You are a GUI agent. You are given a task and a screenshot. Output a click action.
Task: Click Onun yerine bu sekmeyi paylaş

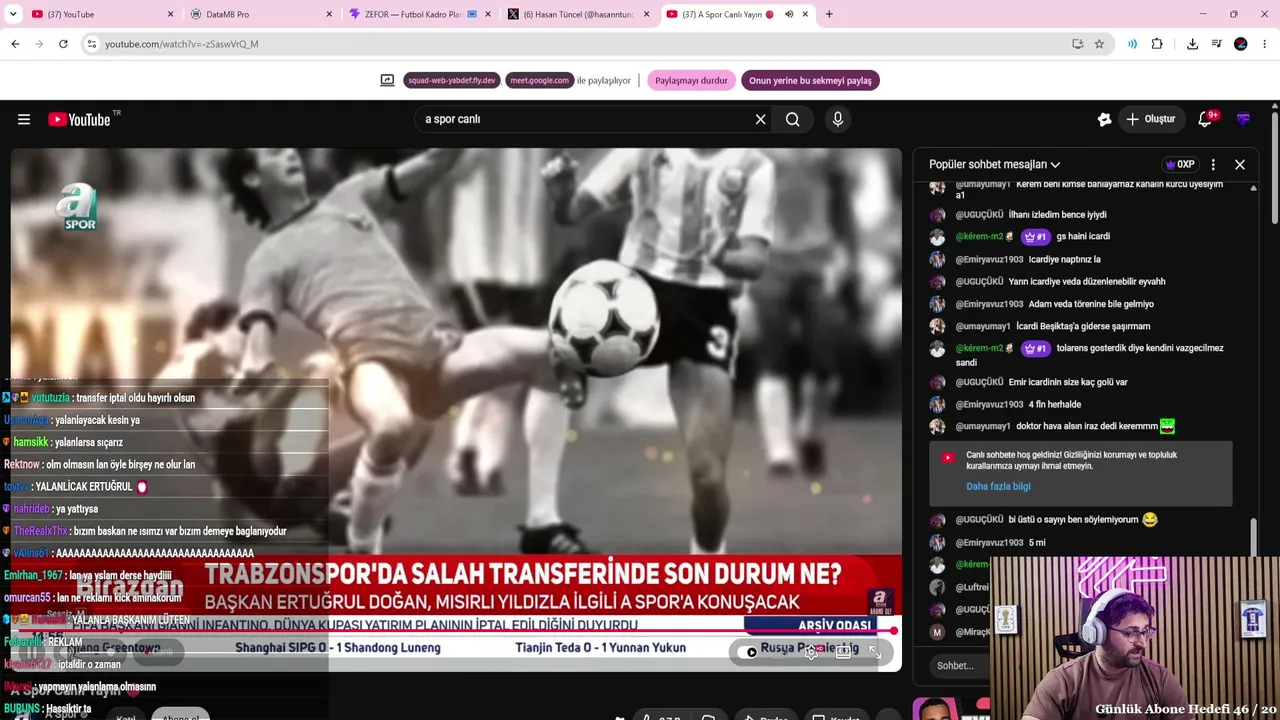coord(810,80)
